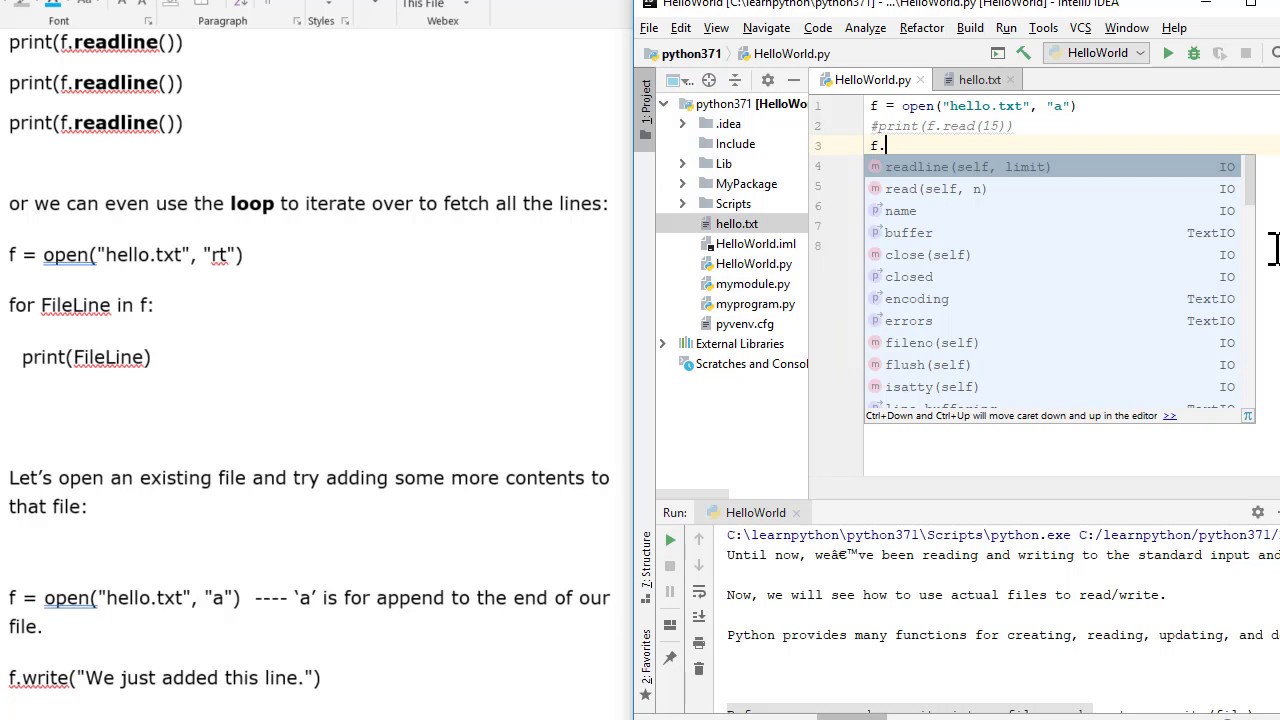The height and width of the screenshot is (720, 1280).
Task: Open the Font group dialog launcher in Word
Action: pyautogui.click(x=149, y=21)
